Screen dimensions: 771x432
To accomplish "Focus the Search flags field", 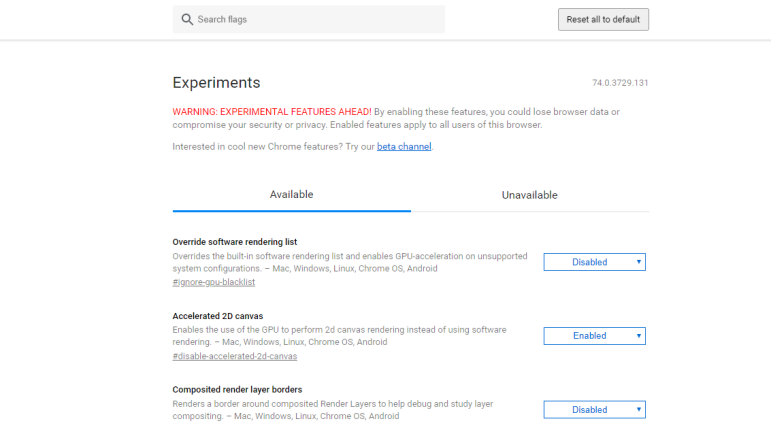I will pyautogui.click(x=309, y=20).
